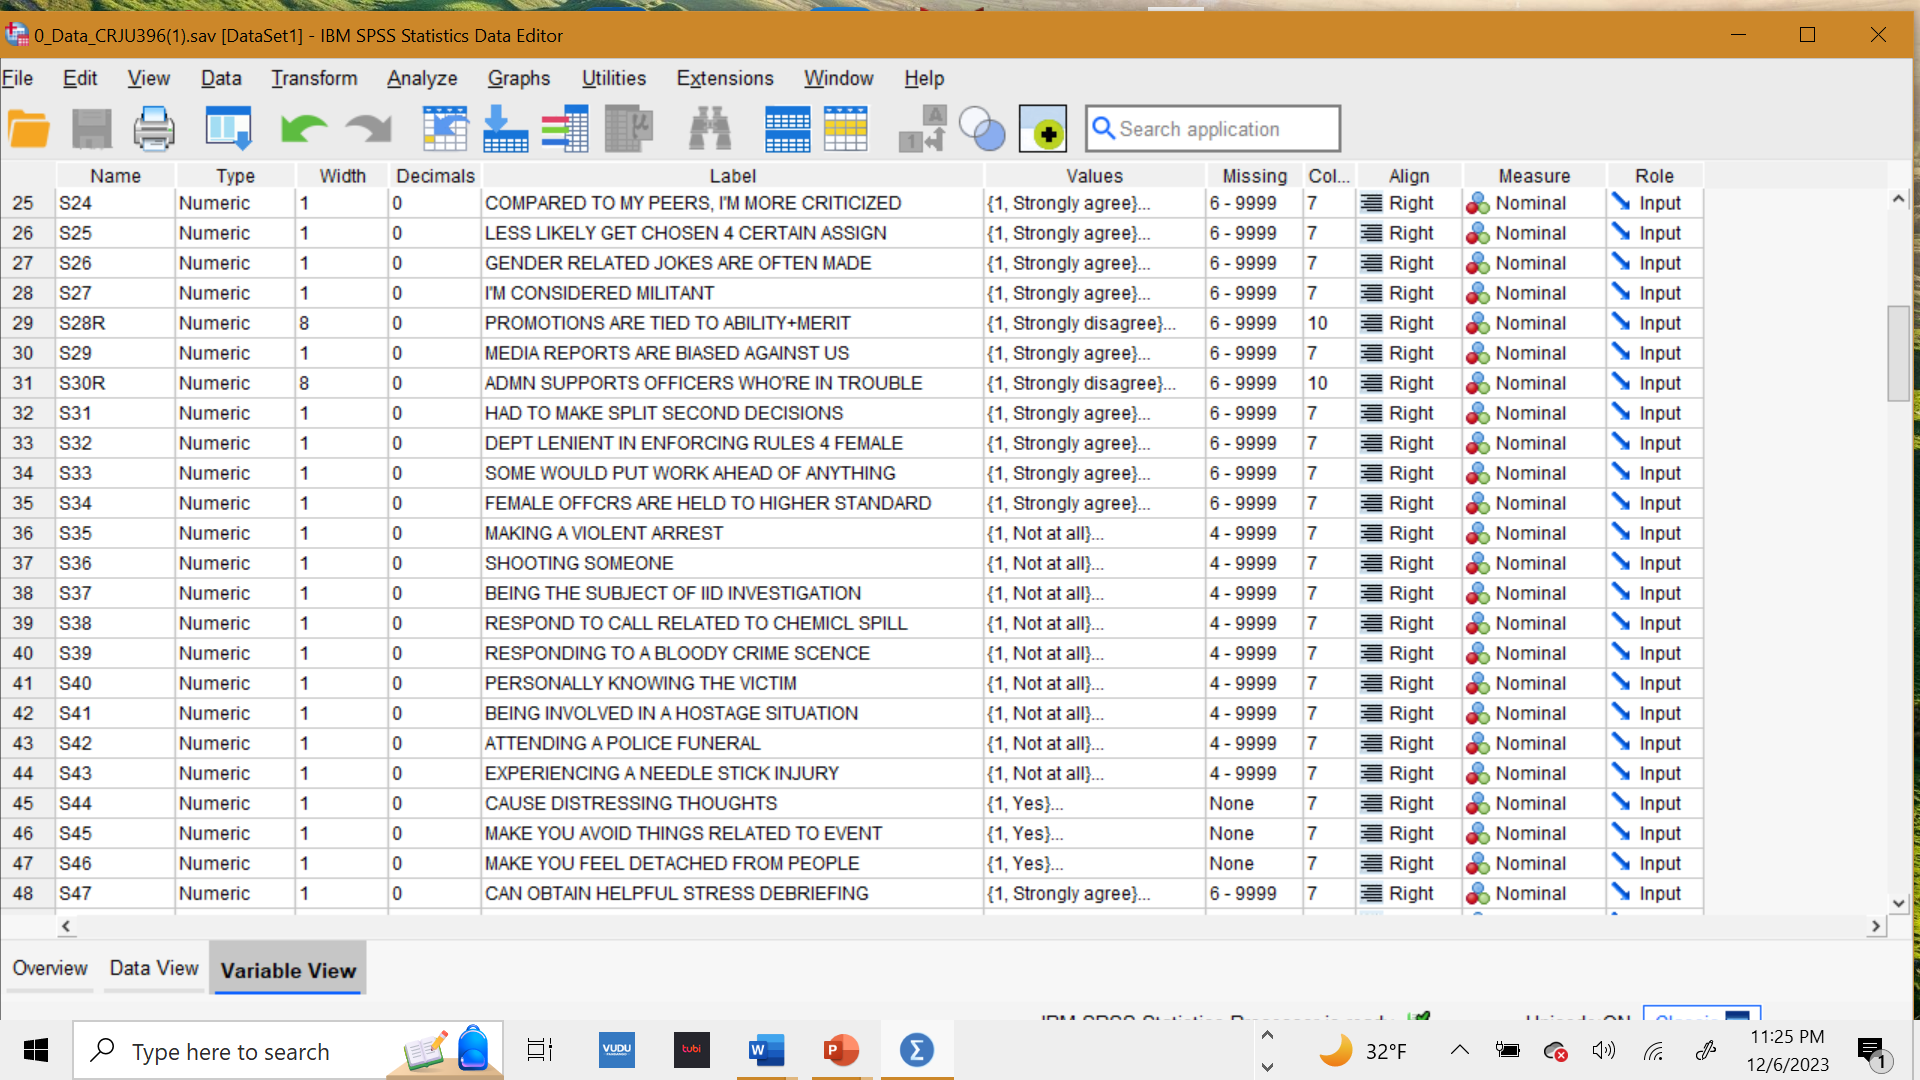The height and width of the screenshot is (1080, 1920).
Task: Click the Role column header
Action: click(x=1655, y=176)
